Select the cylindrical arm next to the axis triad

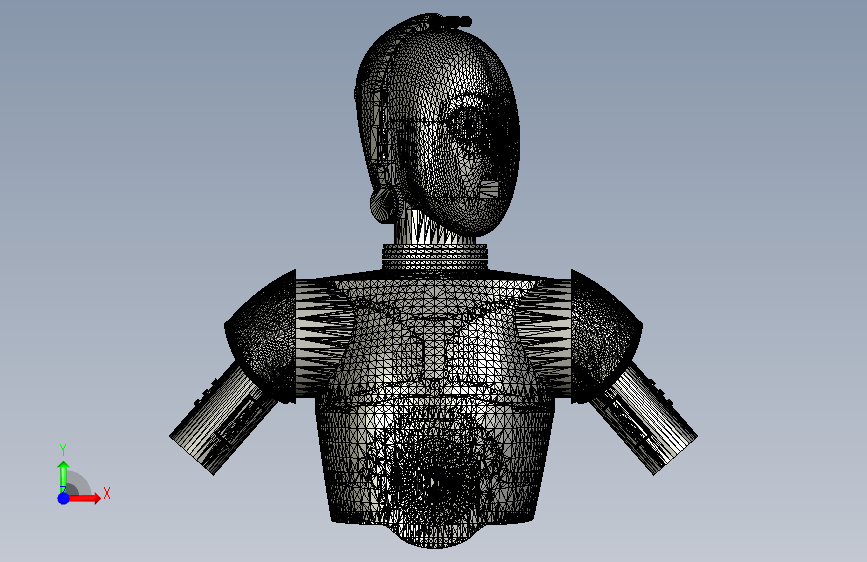point(224,419)
